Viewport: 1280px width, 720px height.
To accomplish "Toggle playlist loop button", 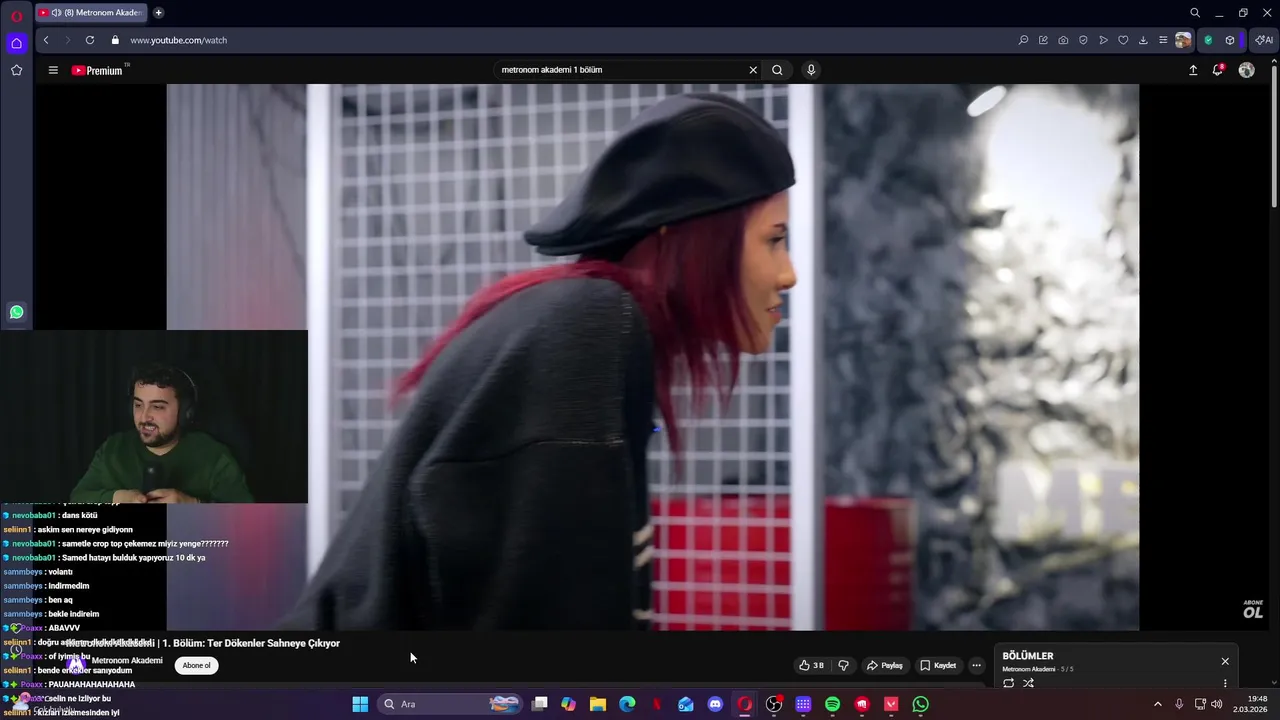I will tap(1009, 683).
